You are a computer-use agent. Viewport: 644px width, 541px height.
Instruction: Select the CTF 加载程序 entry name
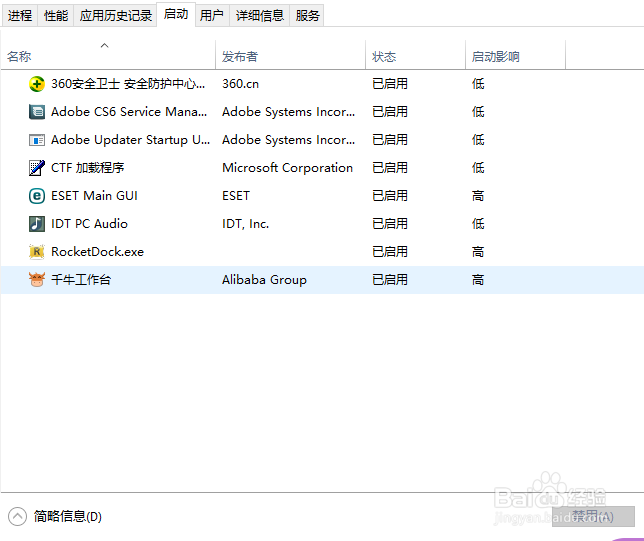87,168
